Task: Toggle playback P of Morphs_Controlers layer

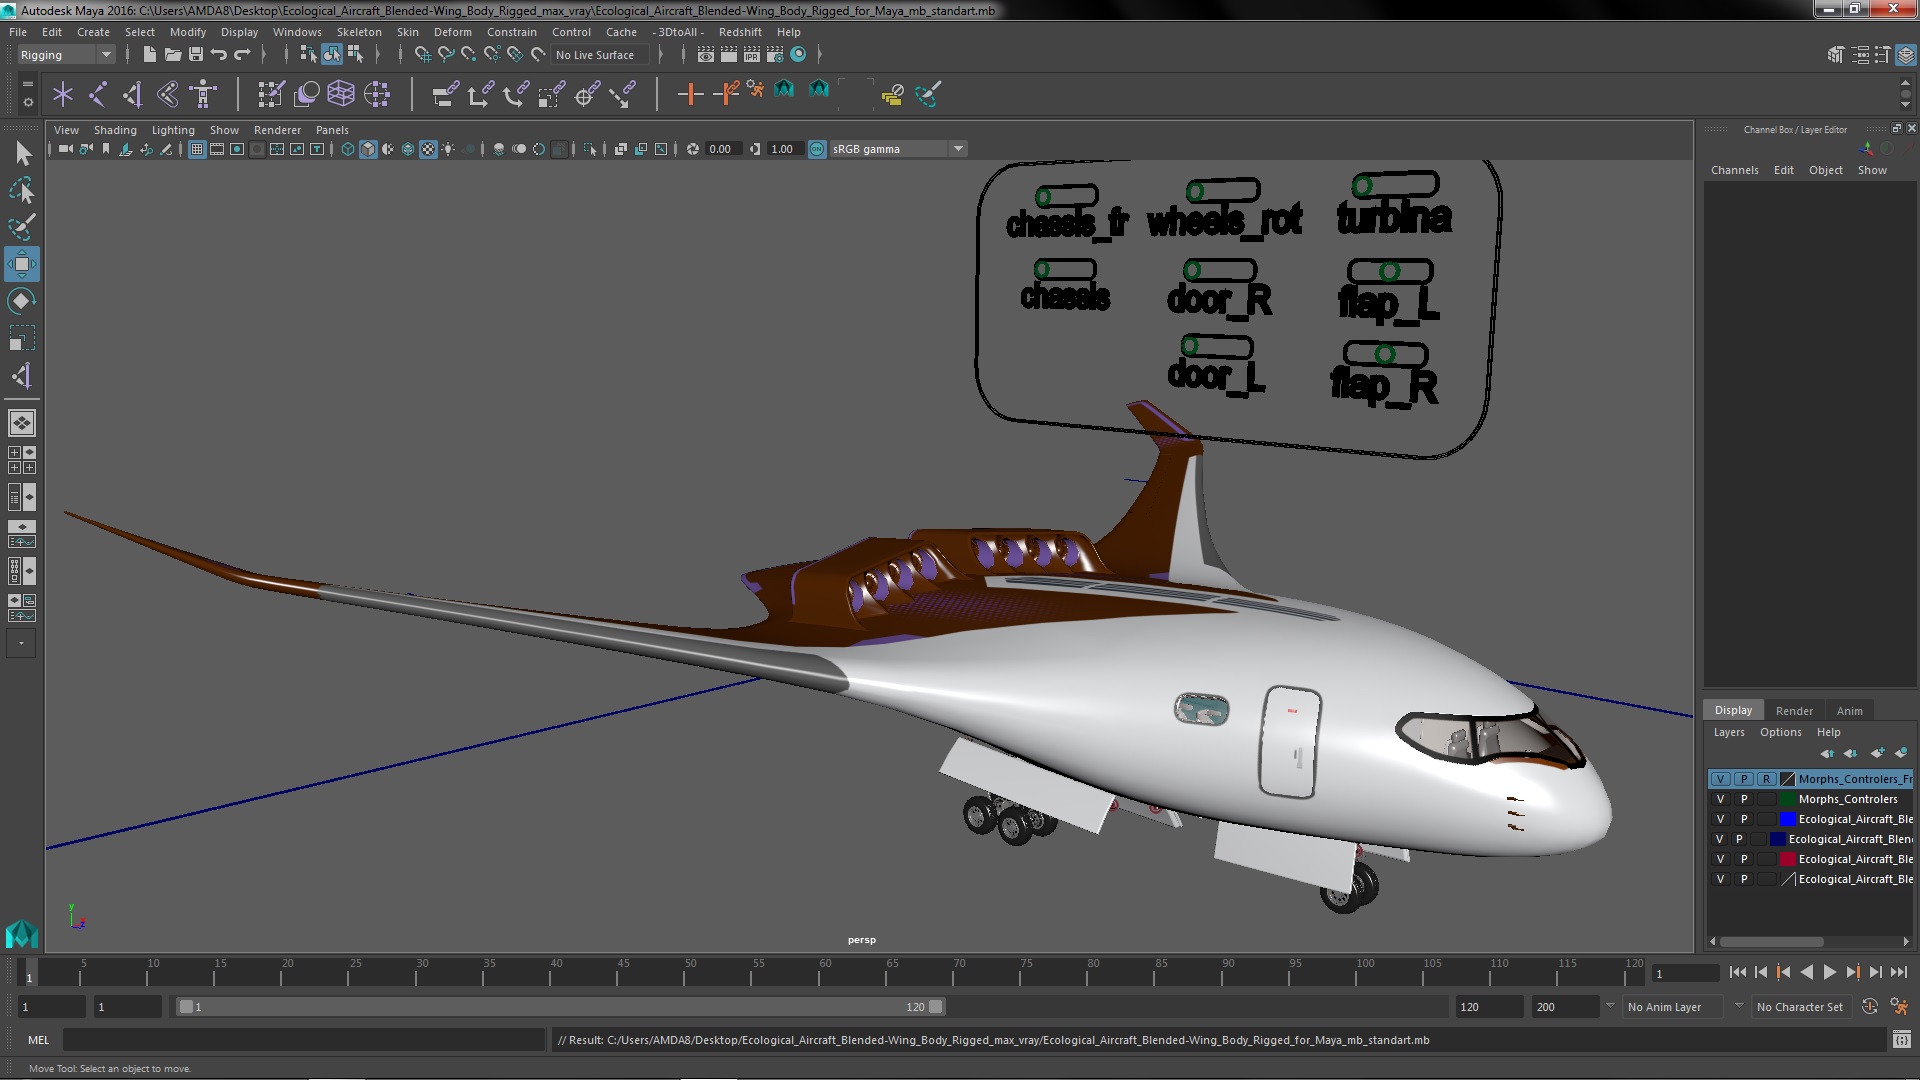Action: (x=1743, y=800)
